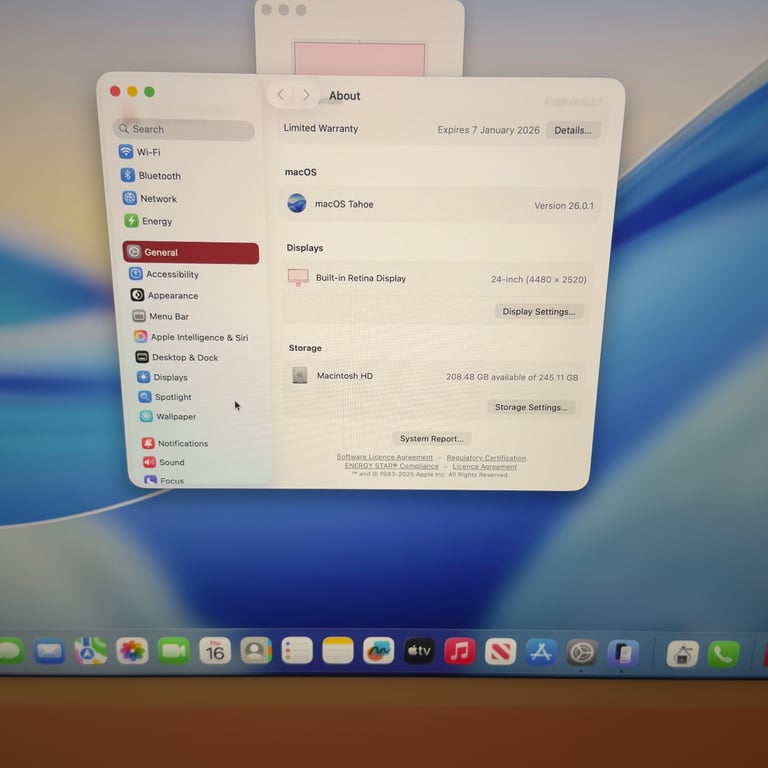The height and width of the screenshot is (768, 768).
Task: Open News from the Dock
Action: pyautogui.click(x=501, y=651)
